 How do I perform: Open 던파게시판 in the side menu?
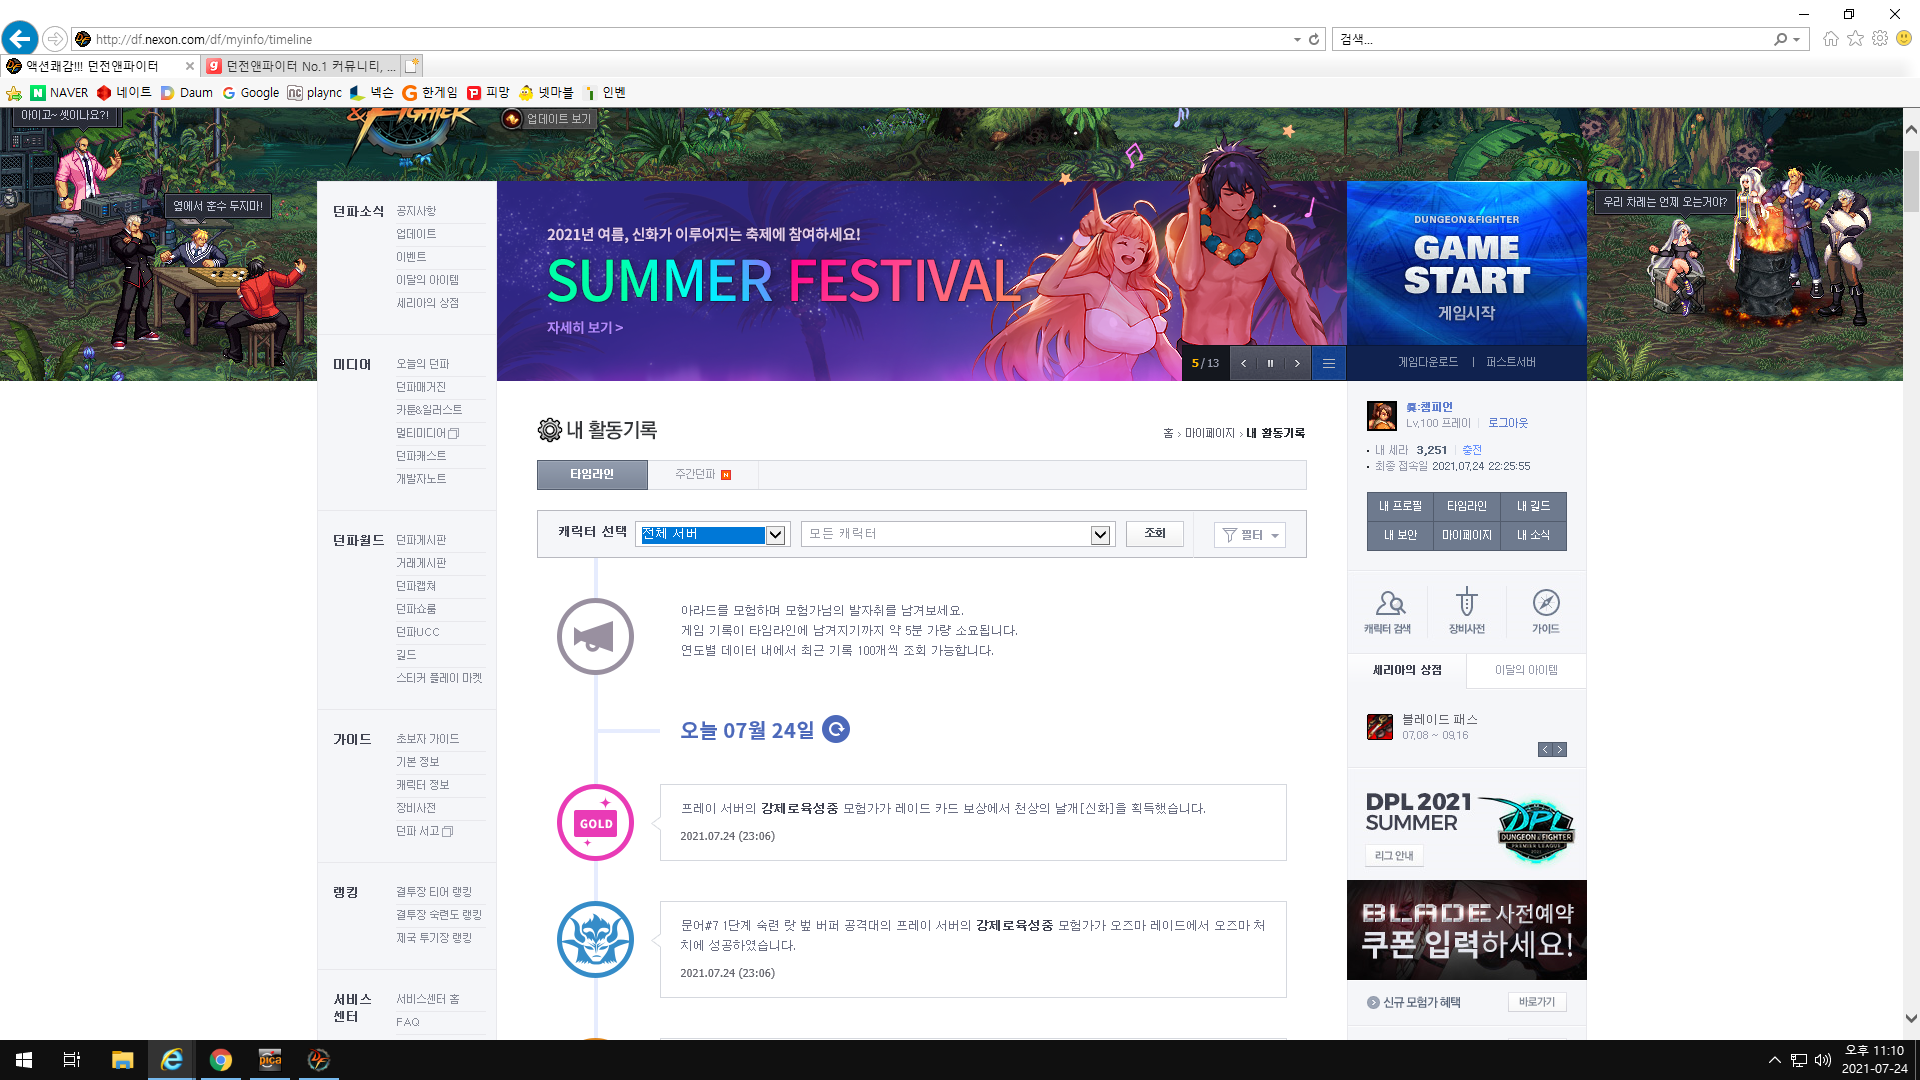click(x=421, y=540)
